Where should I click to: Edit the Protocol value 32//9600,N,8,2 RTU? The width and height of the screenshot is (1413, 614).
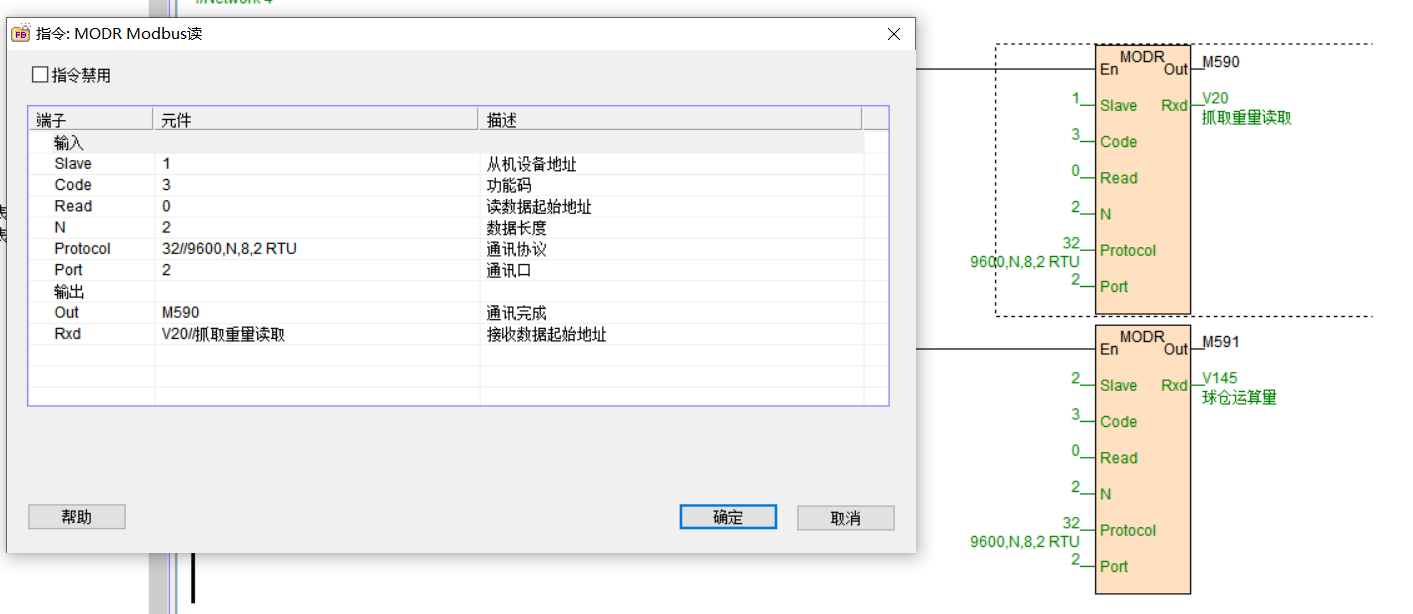point(316,249)
